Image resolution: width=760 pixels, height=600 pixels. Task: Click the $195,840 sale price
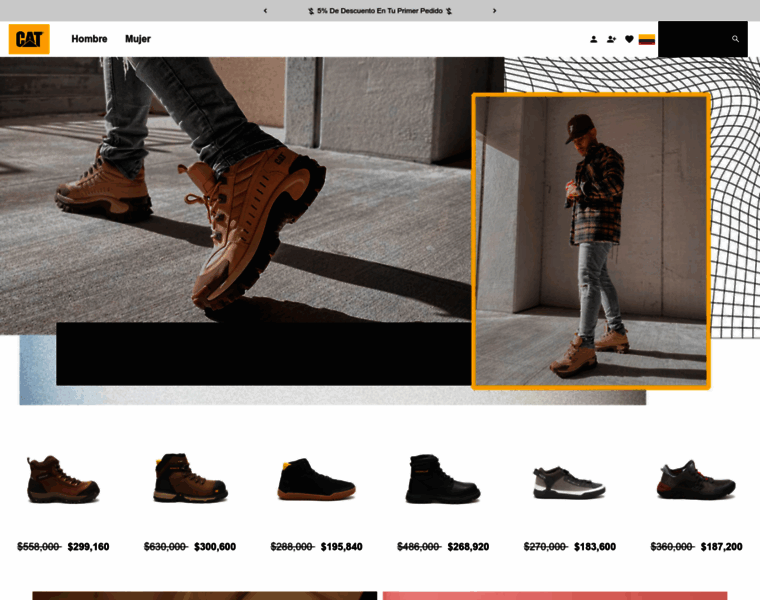point(342,547)
